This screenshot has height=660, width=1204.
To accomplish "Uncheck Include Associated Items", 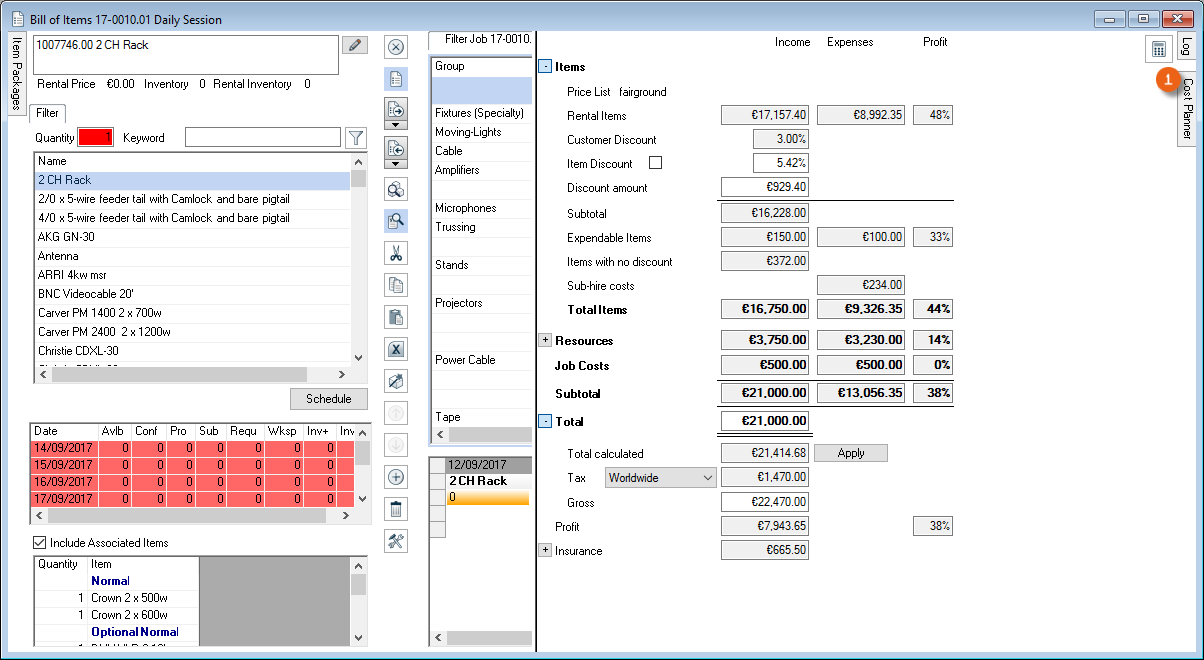I will (40, 543).
